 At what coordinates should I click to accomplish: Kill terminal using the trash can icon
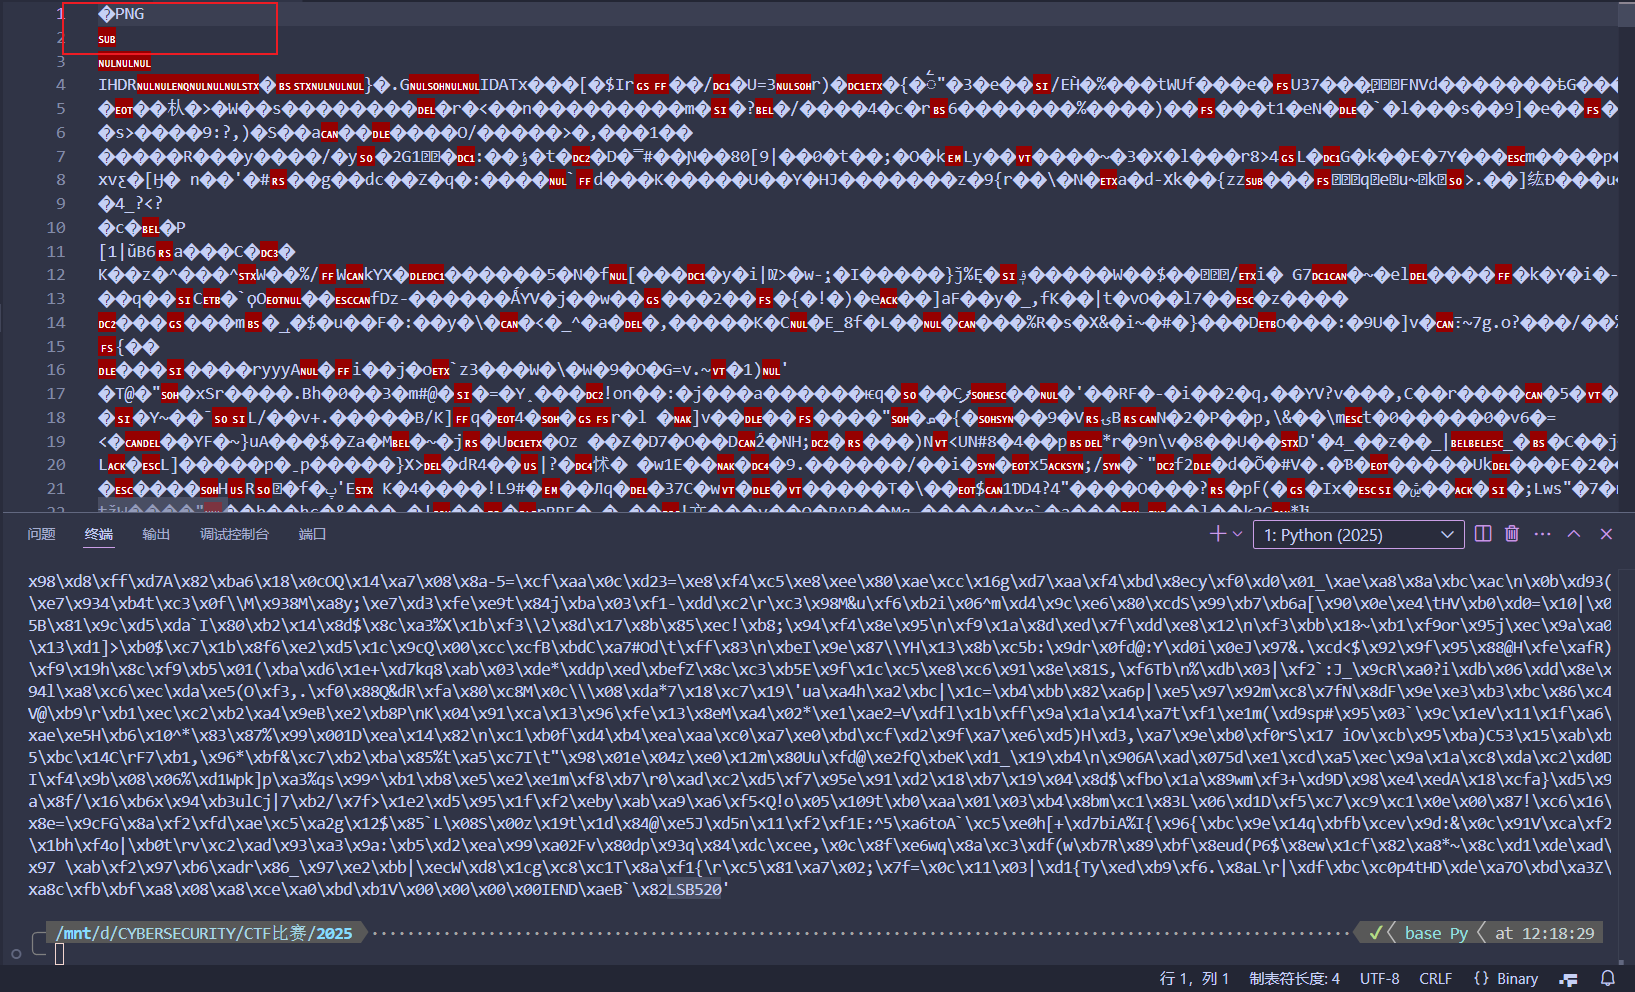tap(1512, 534)
